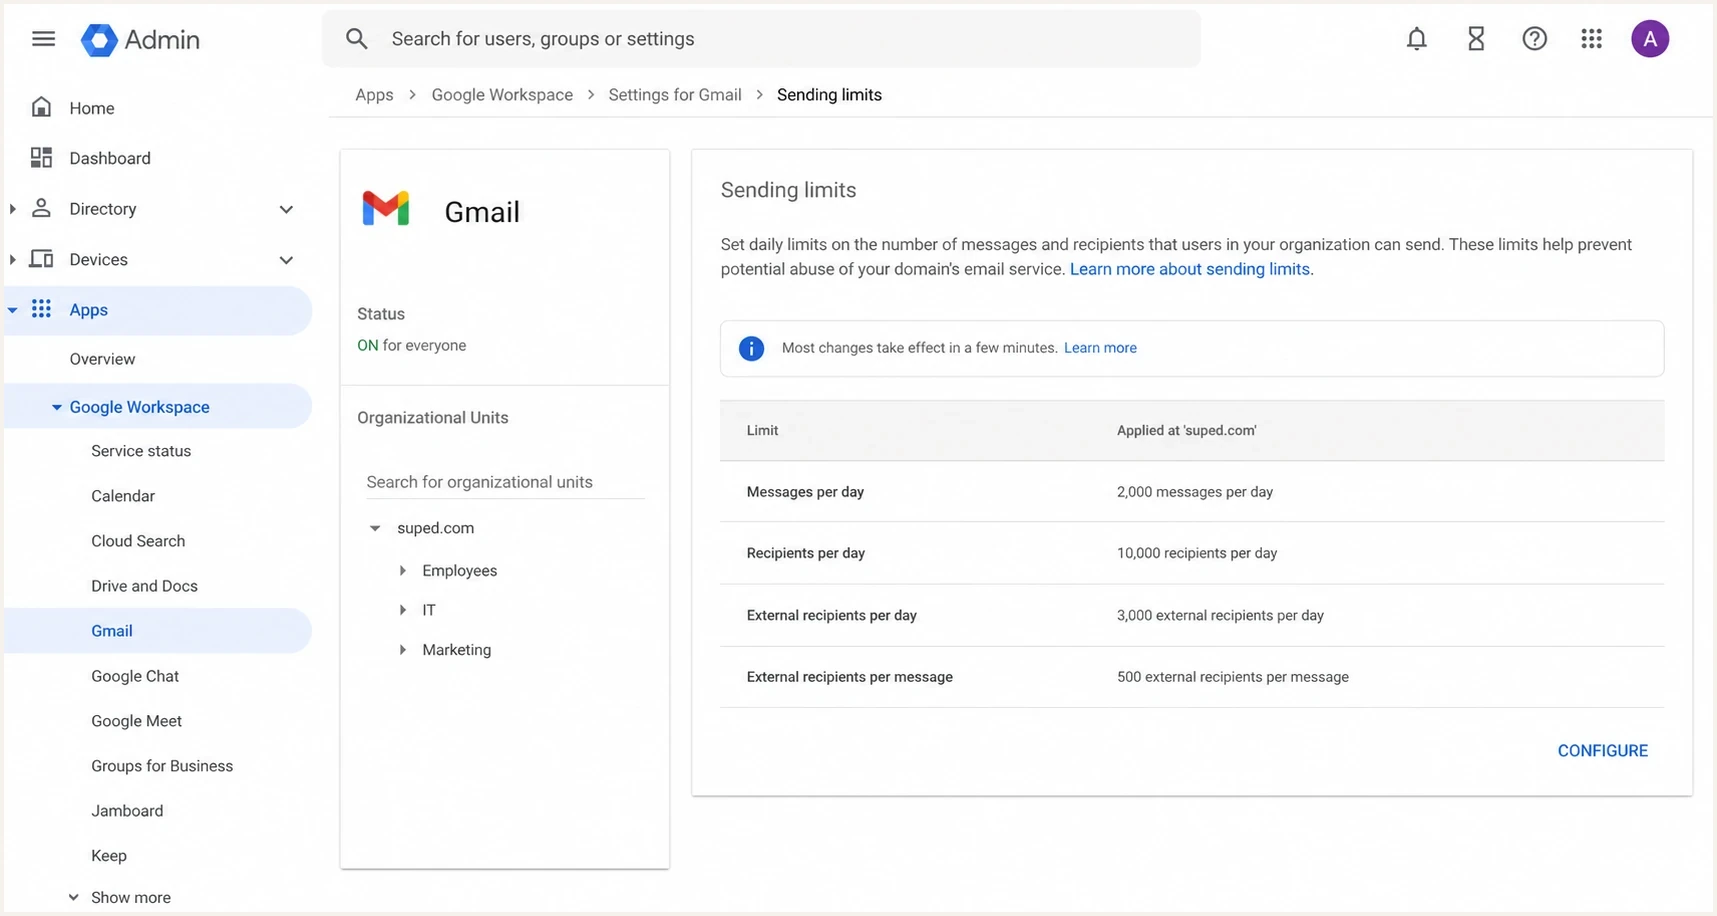This screenshot has width=1717, height=916.
Task: Click the Settings for Gmail breadcrumb
Action: point(675,95)
